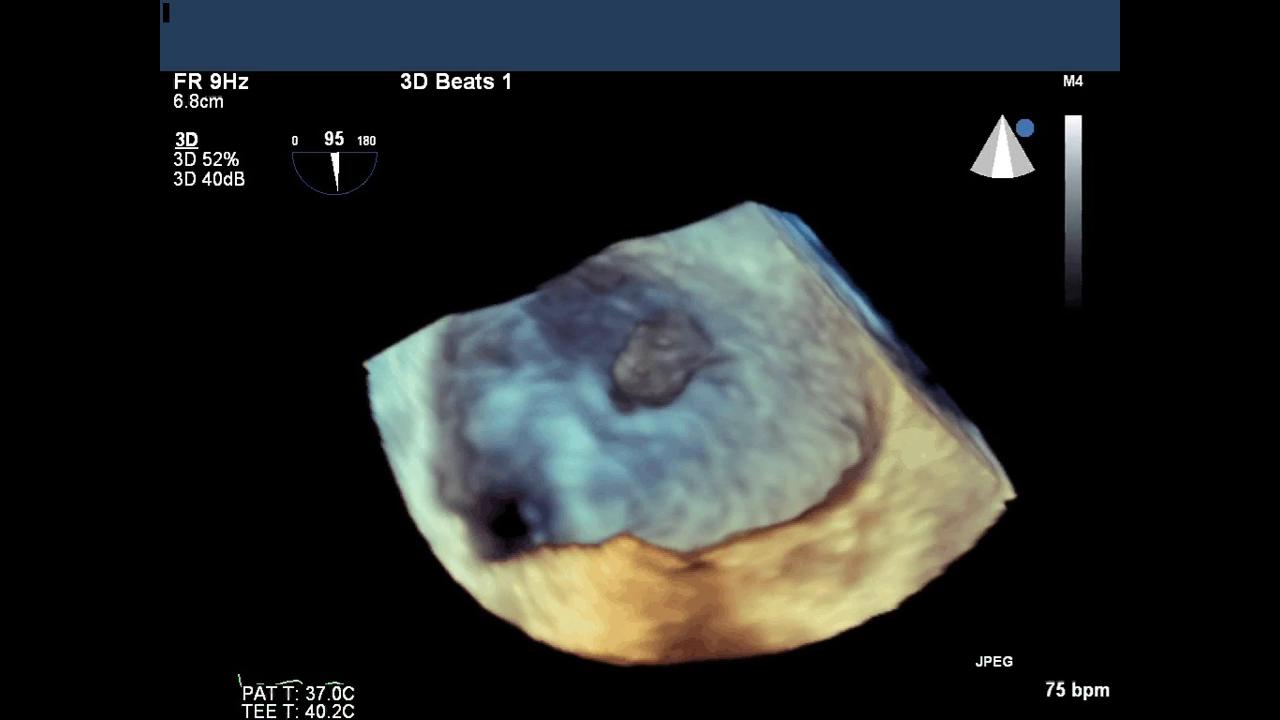1280x720 pixels.
Task: Click the black cursor mark in top banner
Action: [166, 13]
